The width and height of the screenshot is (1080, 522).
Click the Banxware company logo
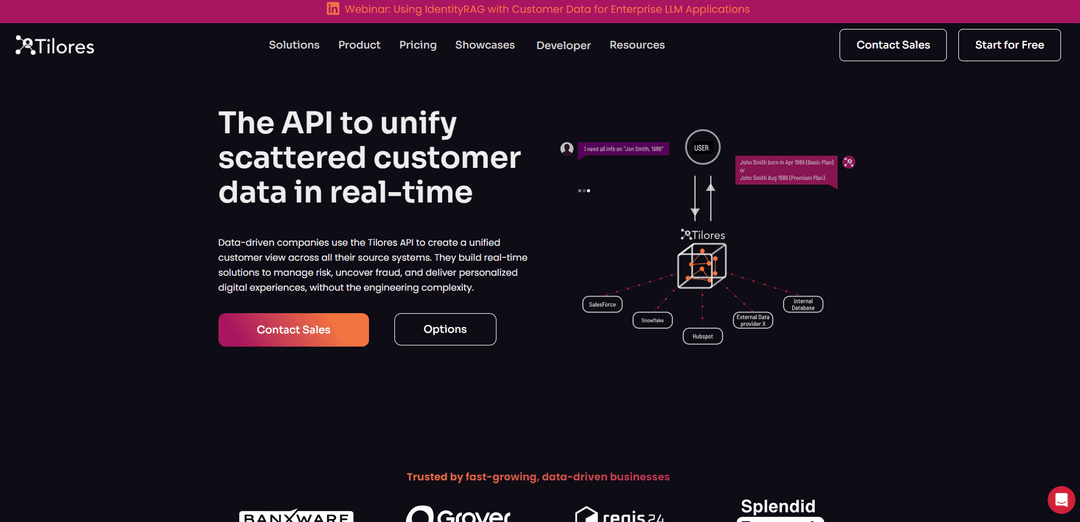296,516
